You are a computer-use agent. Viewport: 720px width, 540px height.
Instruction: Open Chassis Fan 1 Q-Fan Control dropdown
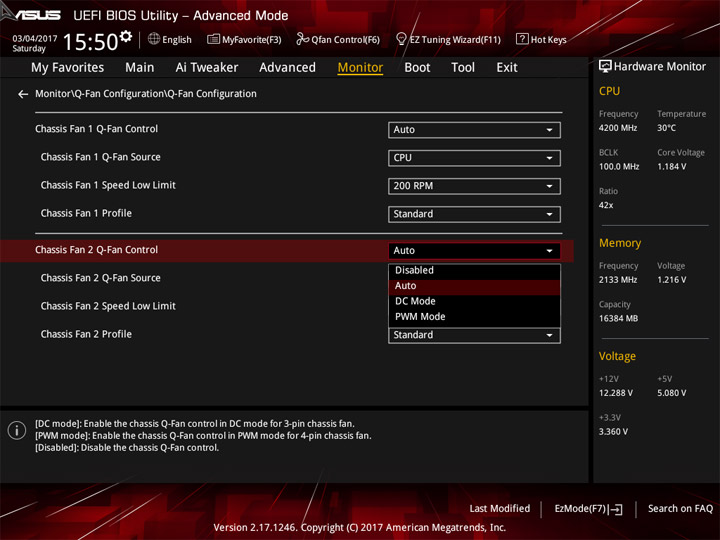(x=474, y=130)
